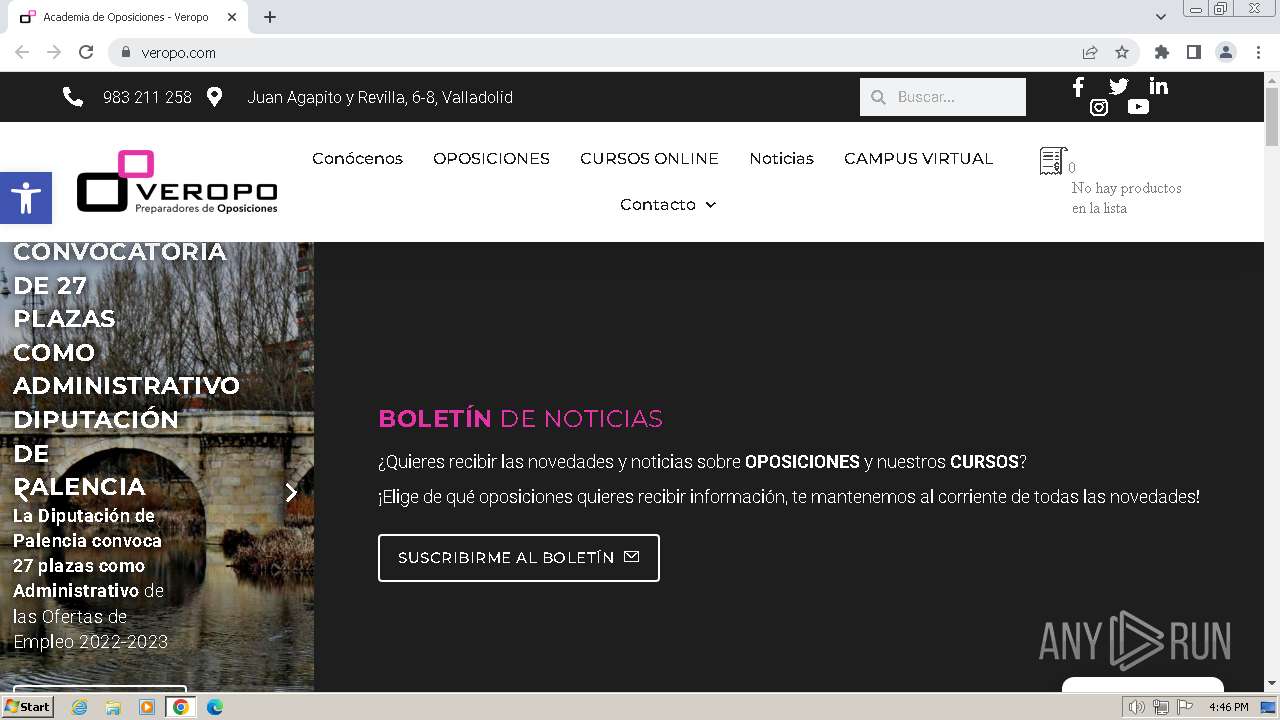
Task: Click phone number 983 211 258
Action: [x=147, y=97]
